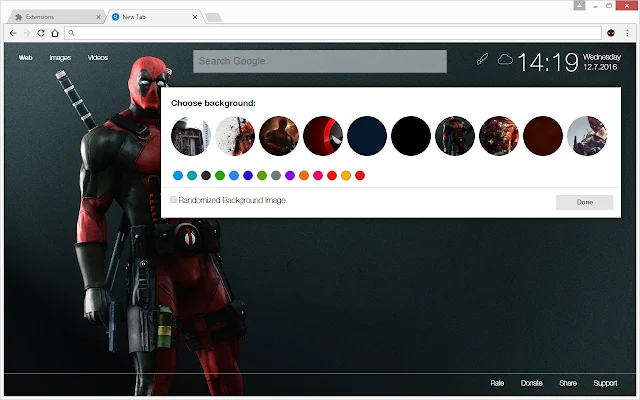
Task: Click the browser forward arrow
Action: click(27, 33)
